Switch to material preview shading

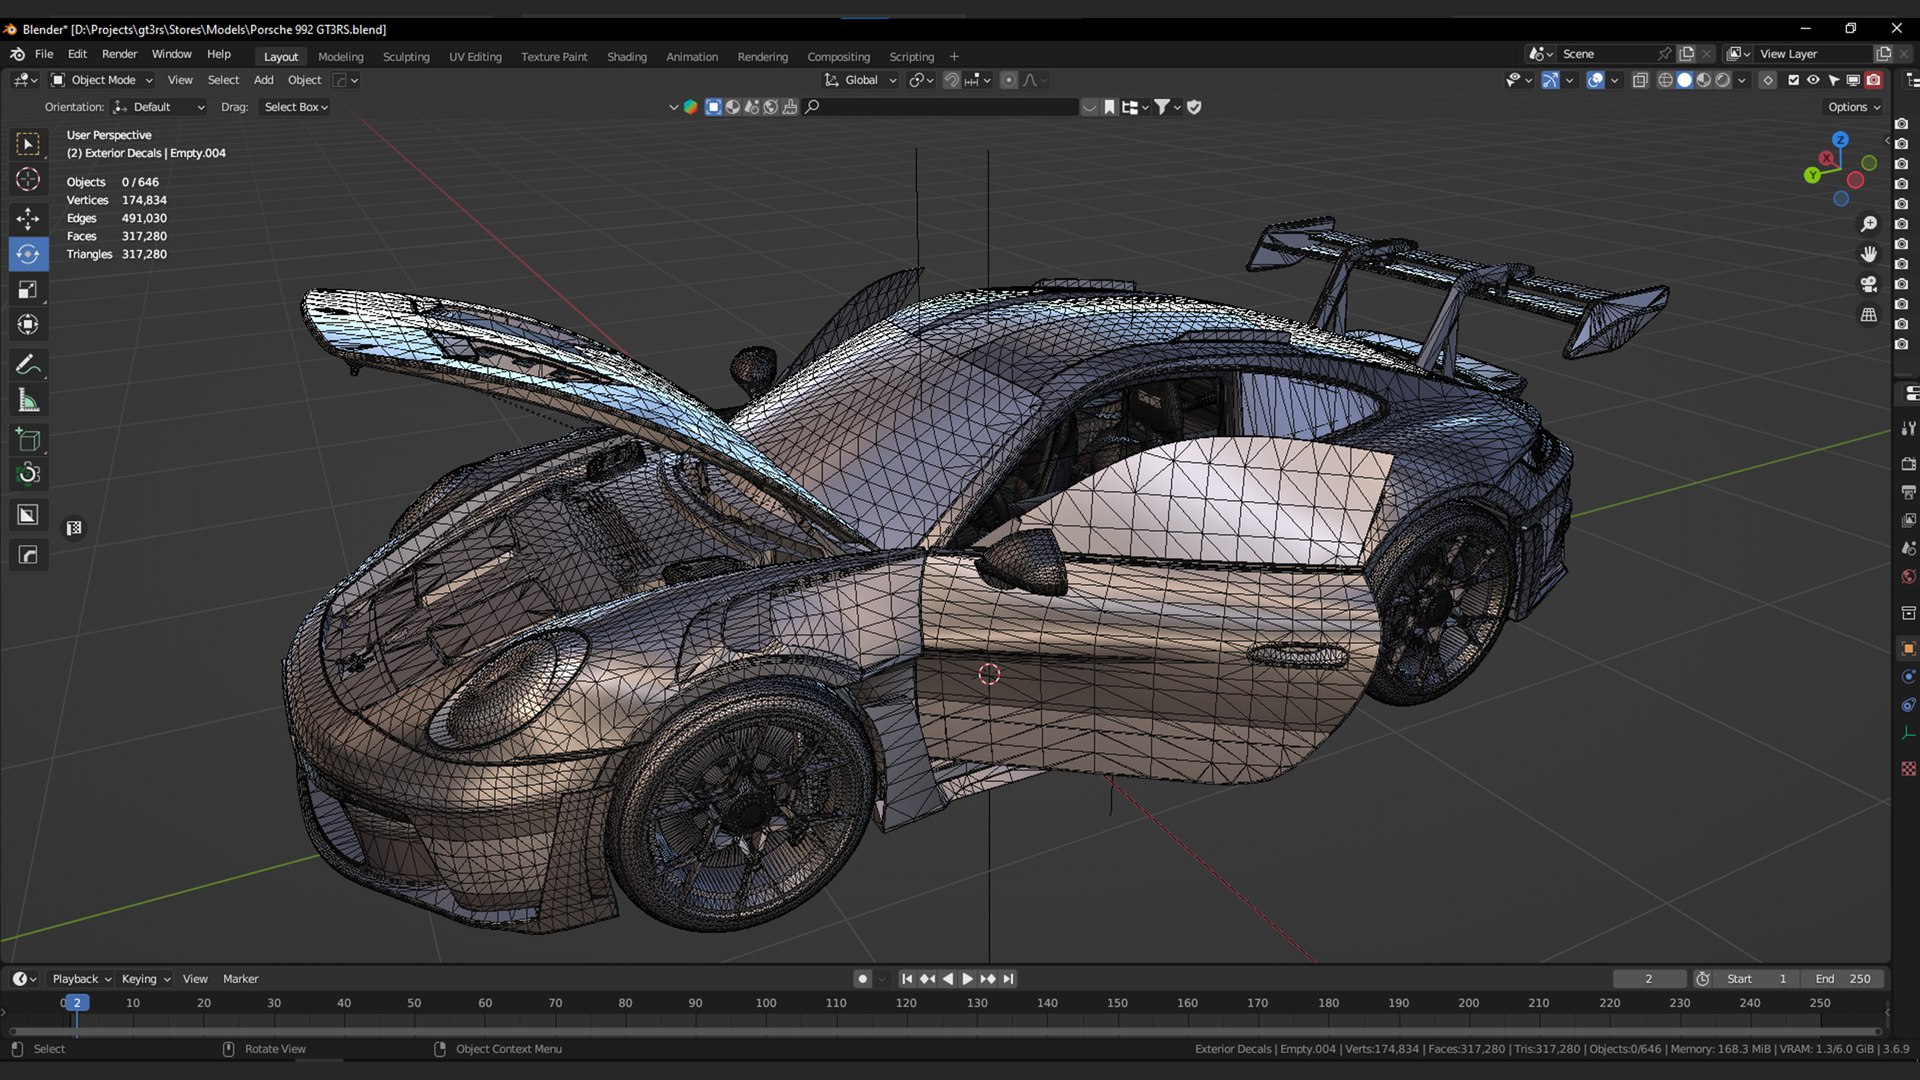[x=1704, y=80]
